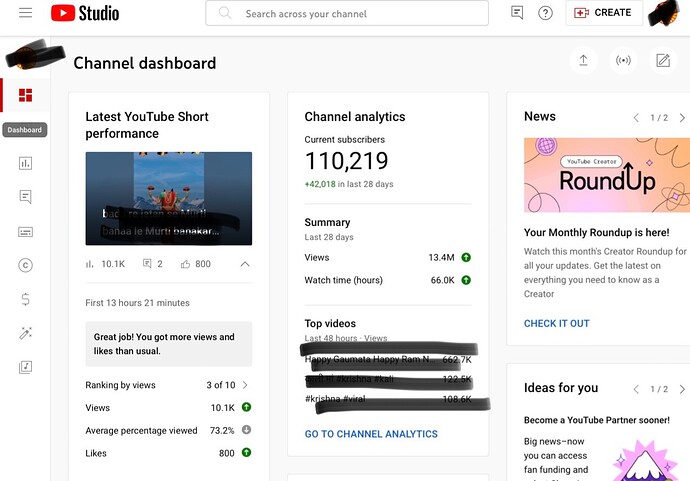Open the Earn dollar icon in the sidebar
690x481 pixels.
[x=25, y=299]
